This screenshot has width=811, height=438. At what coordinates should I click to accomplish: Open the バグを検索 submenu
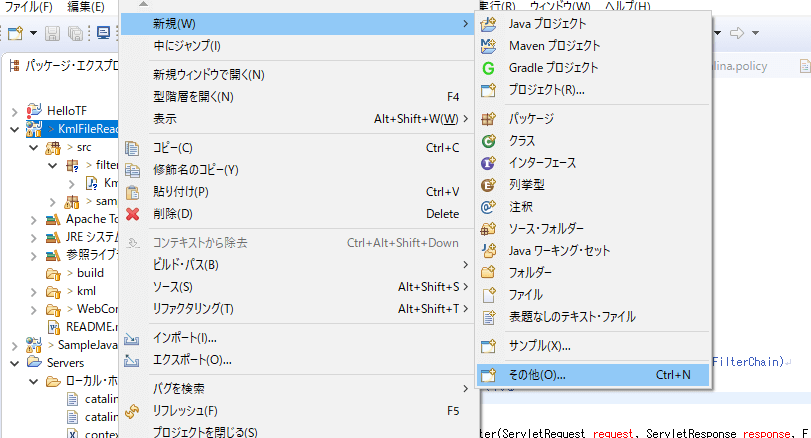pos(297,388)
